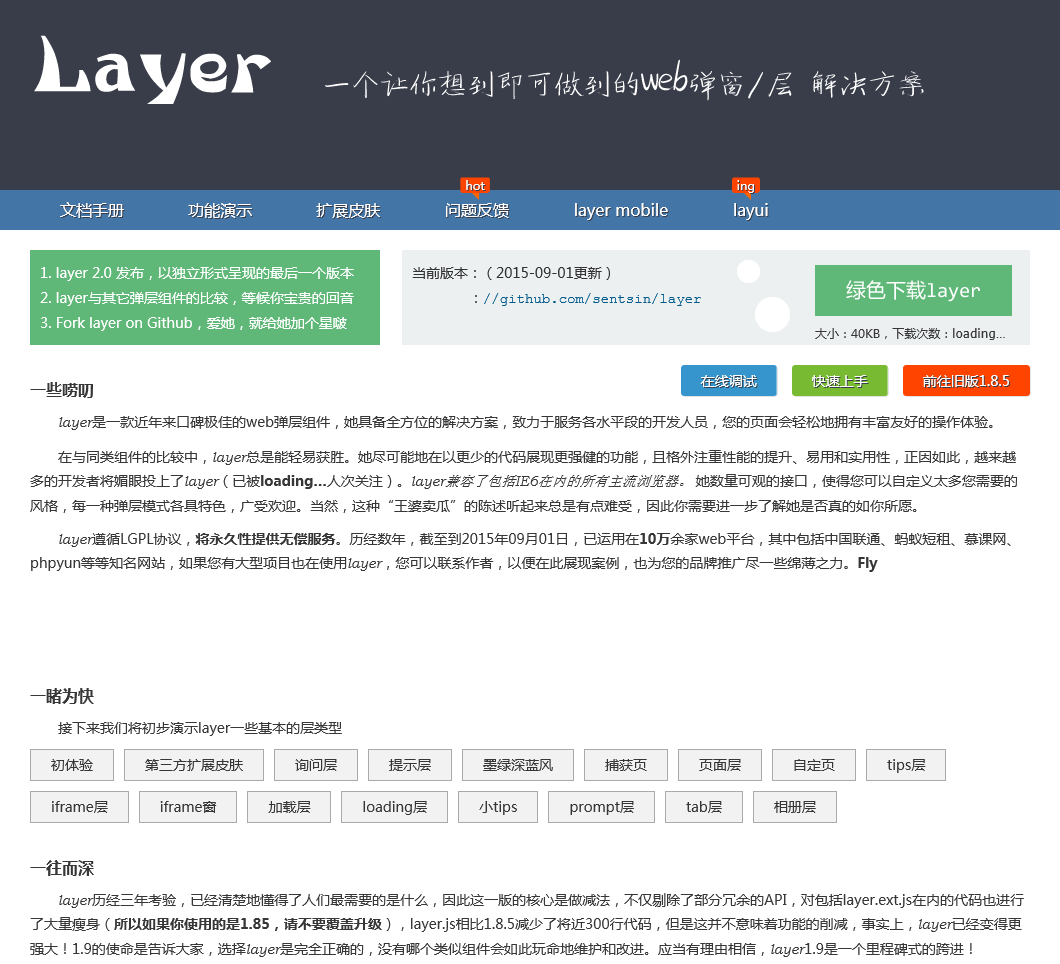Run the 加载层 demo button
Viewport: 1060px width, 964px height.
tap(289, 807)
